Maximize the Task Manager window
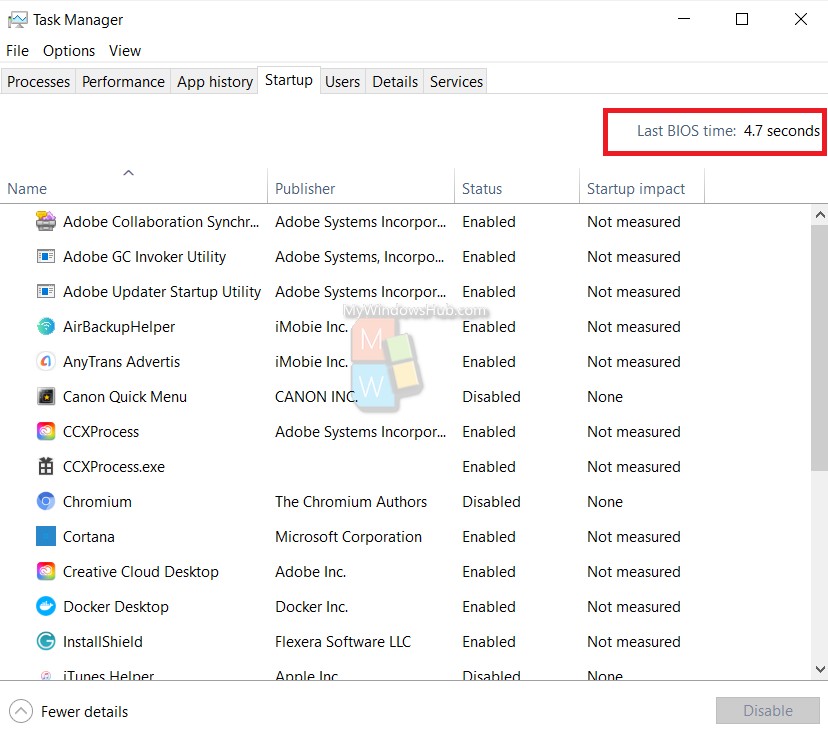The image size is (828, 736). [x=742, y=20]
